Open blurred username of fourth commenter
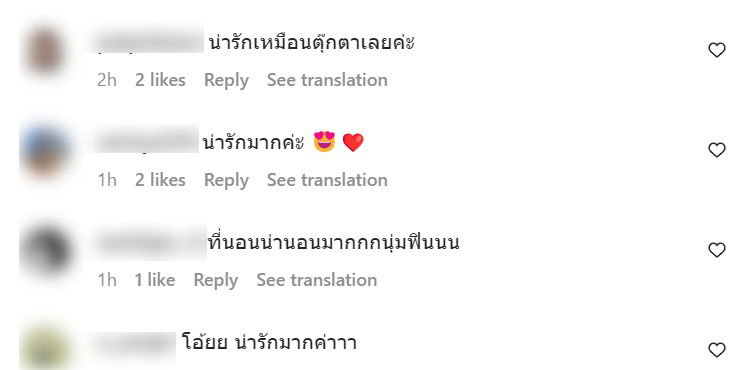Viewport: 741px width, 370px height. 133,345
